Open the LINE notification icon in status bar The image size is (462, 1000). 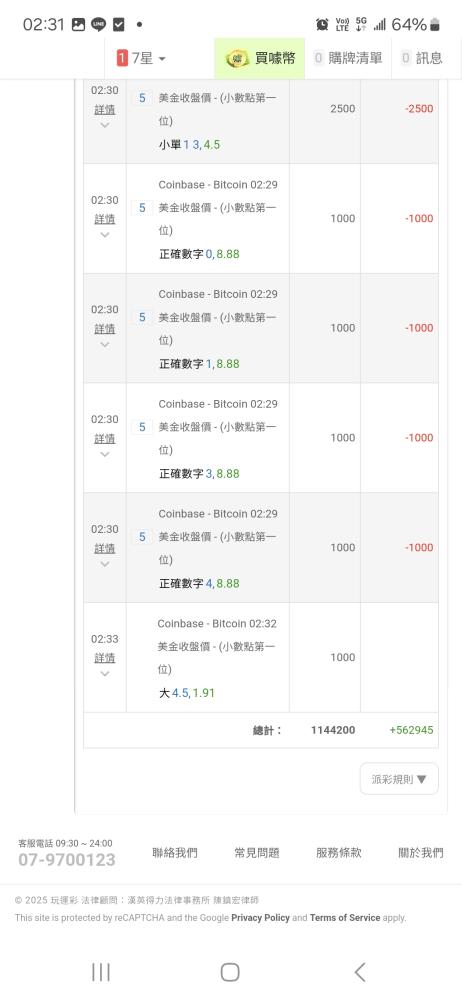click(98, 25)
